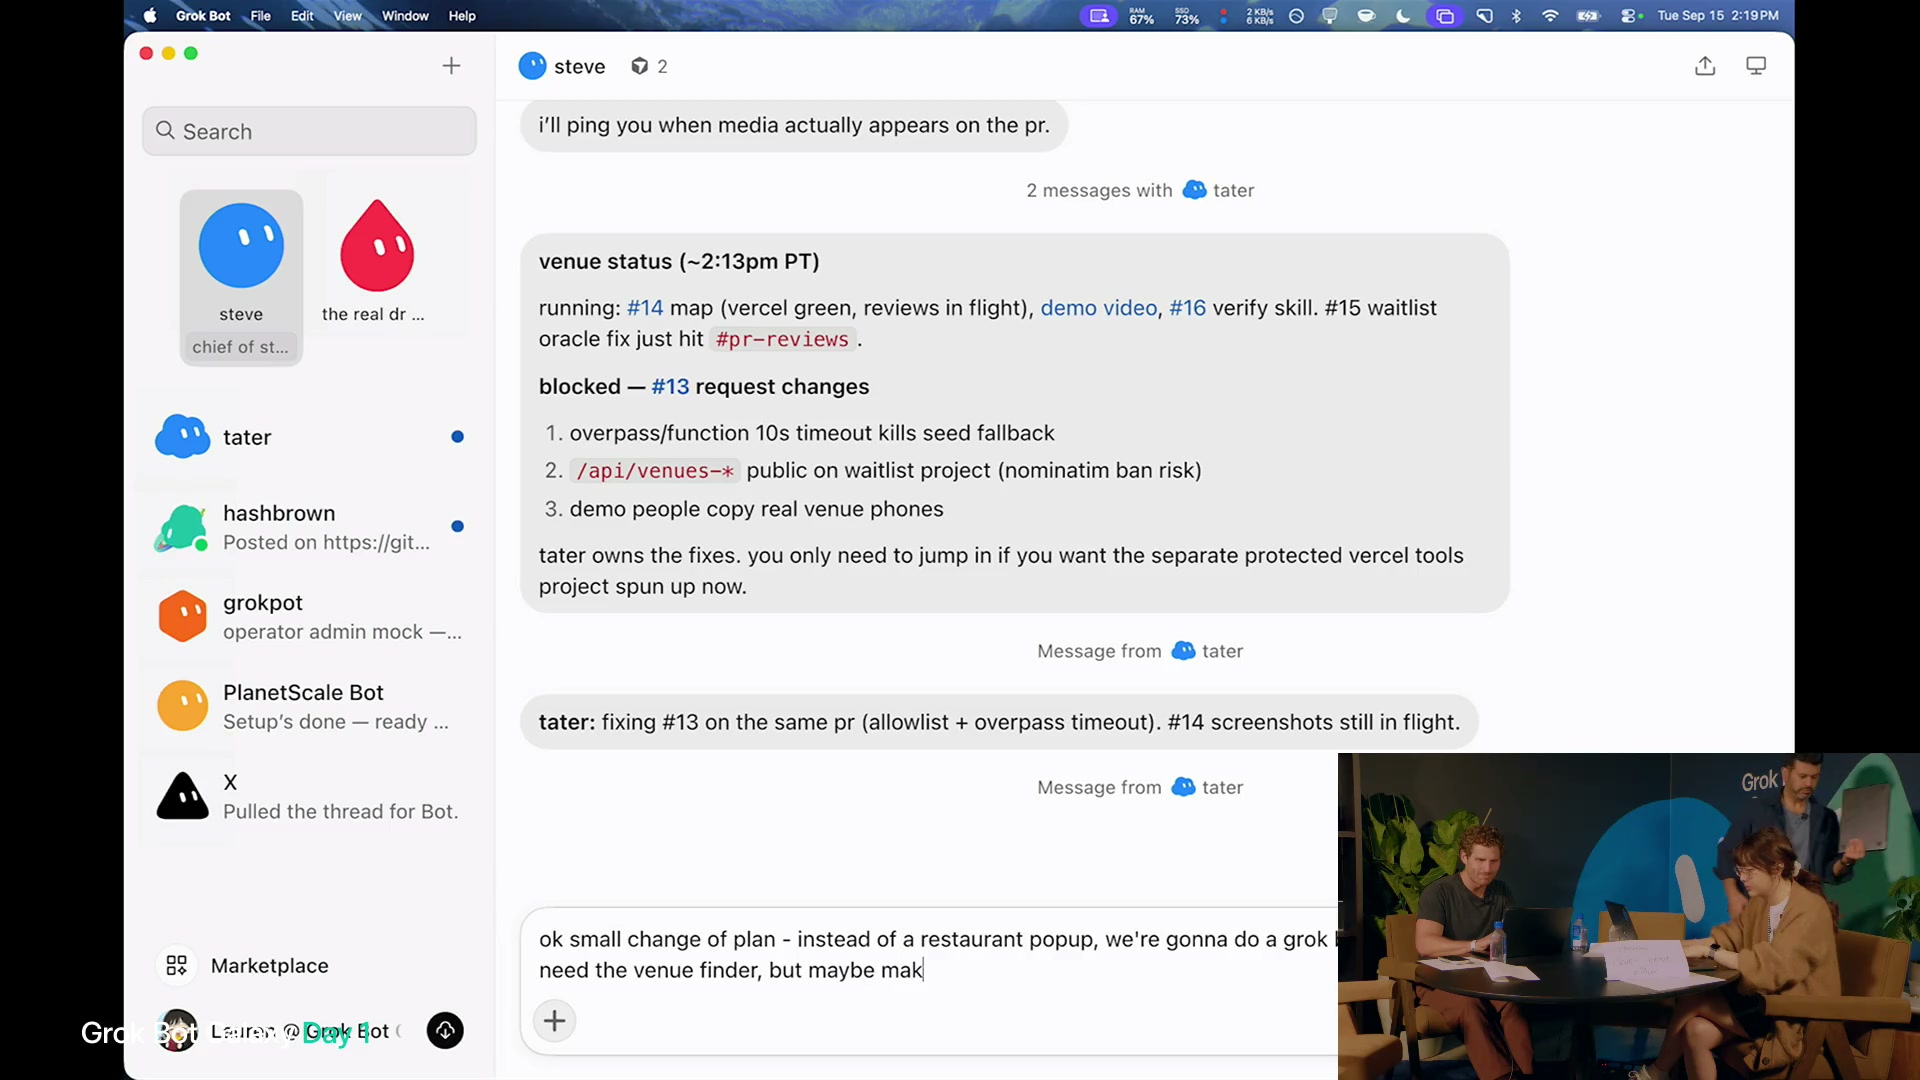This screenshot has height=1080, width=1920.
Task: Open the purple screen sharing icon in the menu bar
Action: click(x=1099, y=16)
